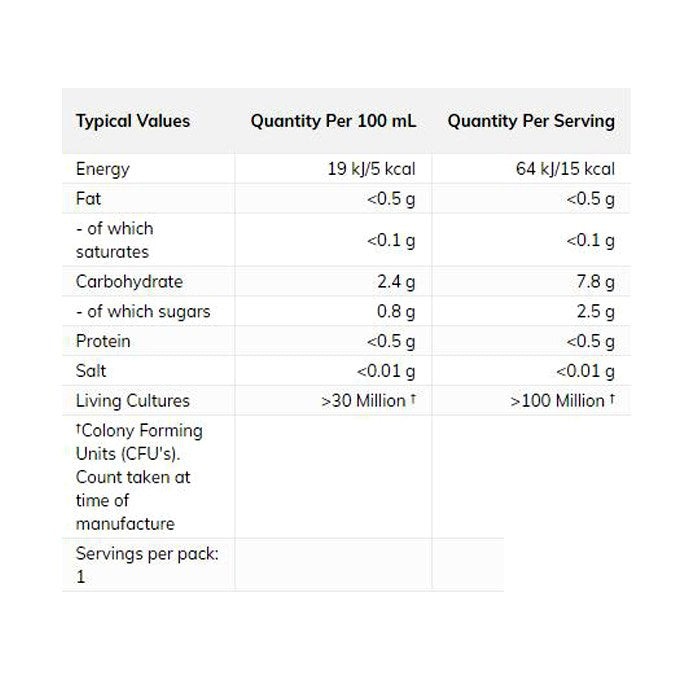Select the 7.8 g carbohydrate value
This screenshot has height=700, width=700.
pos(594,282)
